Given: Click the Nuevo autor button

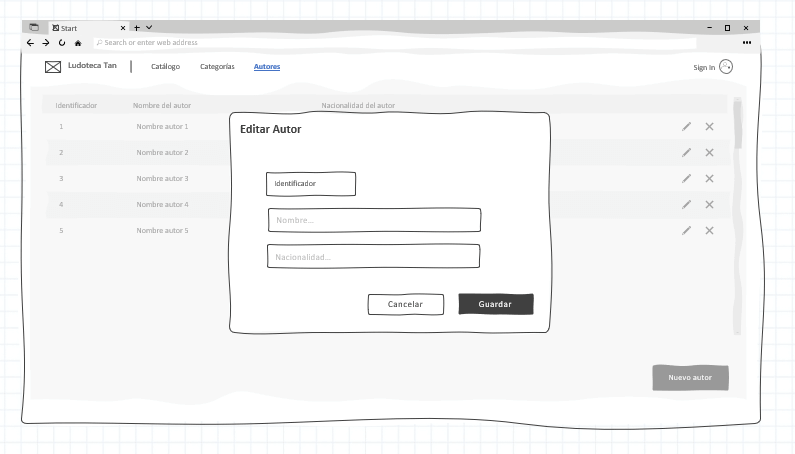Looking at the screenshot, I should tap(690, 378).
